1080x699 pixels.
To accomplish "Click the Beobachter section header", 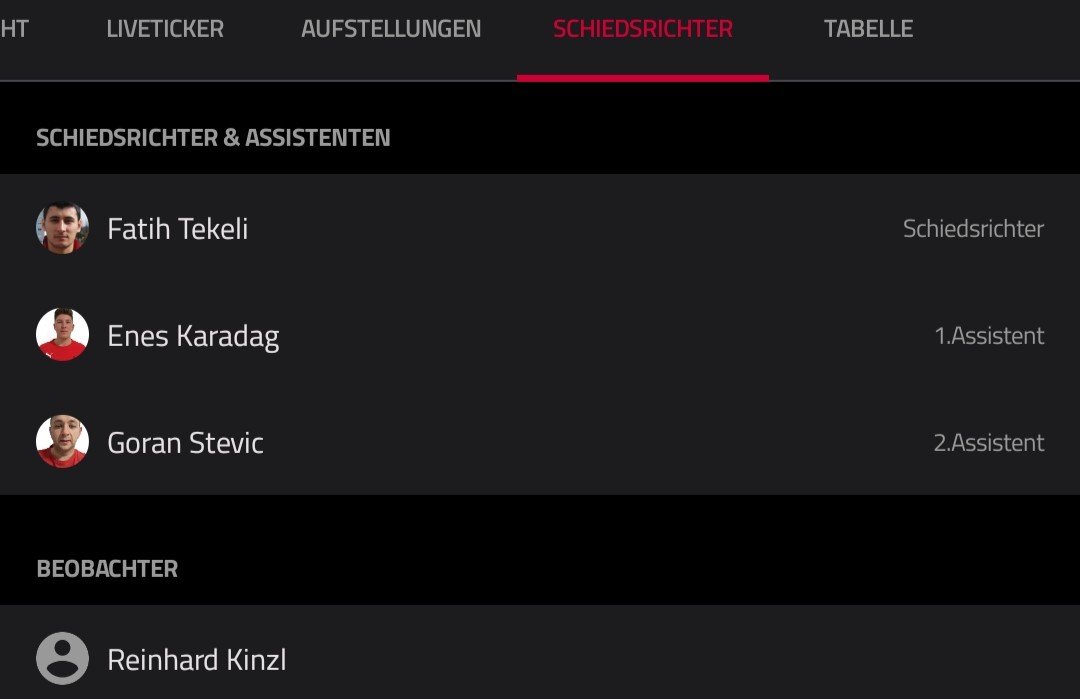I will [107, 569].
